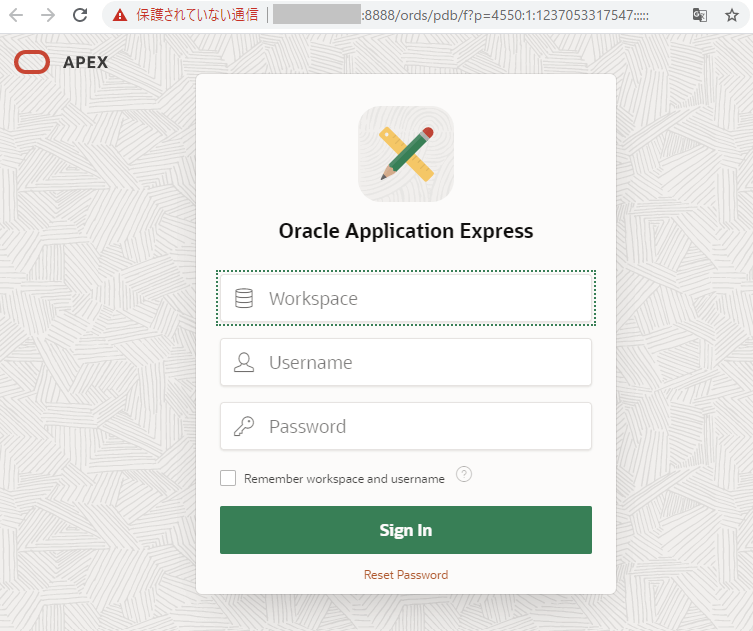Viewport: 753px width, 631px height.
Task: Click the APEX header text
Action: (85, 62)
